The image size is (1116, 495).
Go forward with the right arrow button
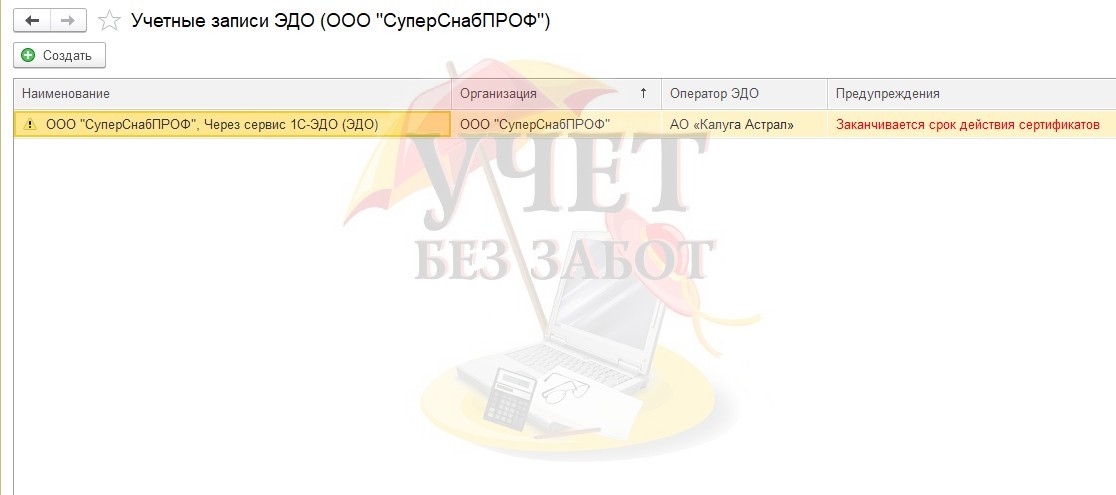pos(68,21)
